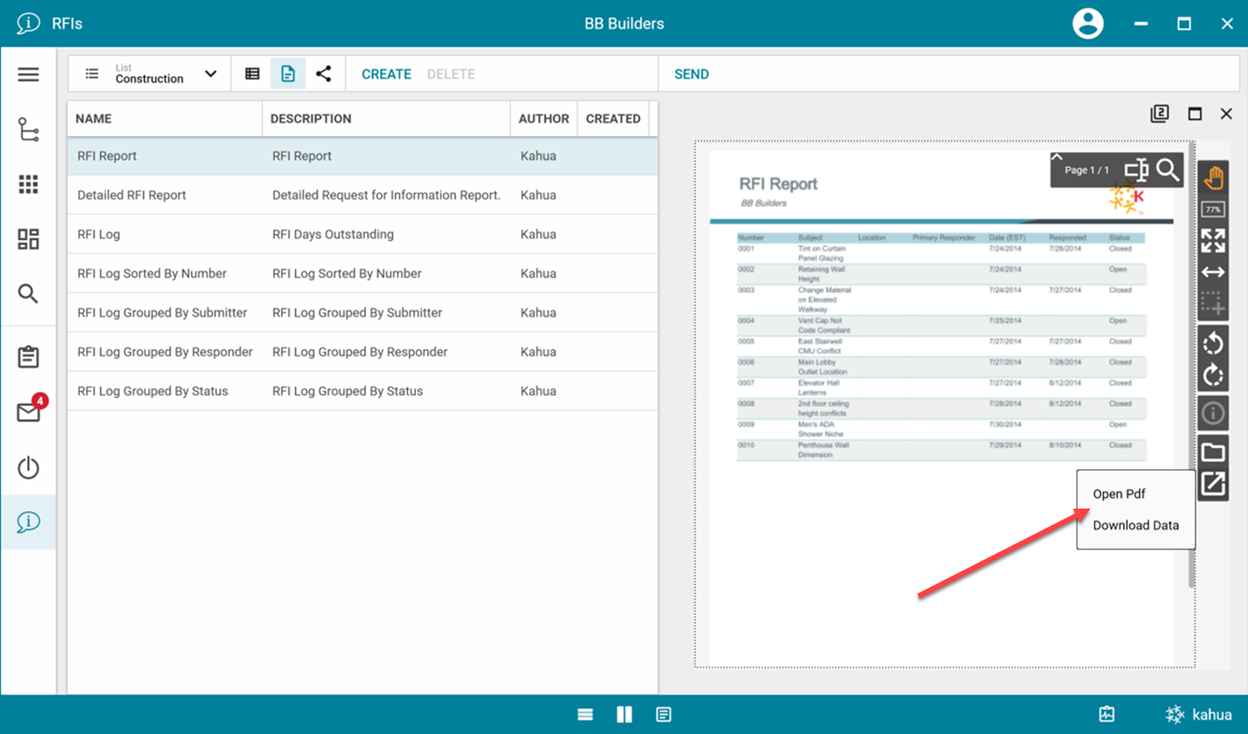Toggle split-pane layout in bottom bar
Image resolution: width=1248 pixels, height=734 pixels.
(x=624, y=714)
